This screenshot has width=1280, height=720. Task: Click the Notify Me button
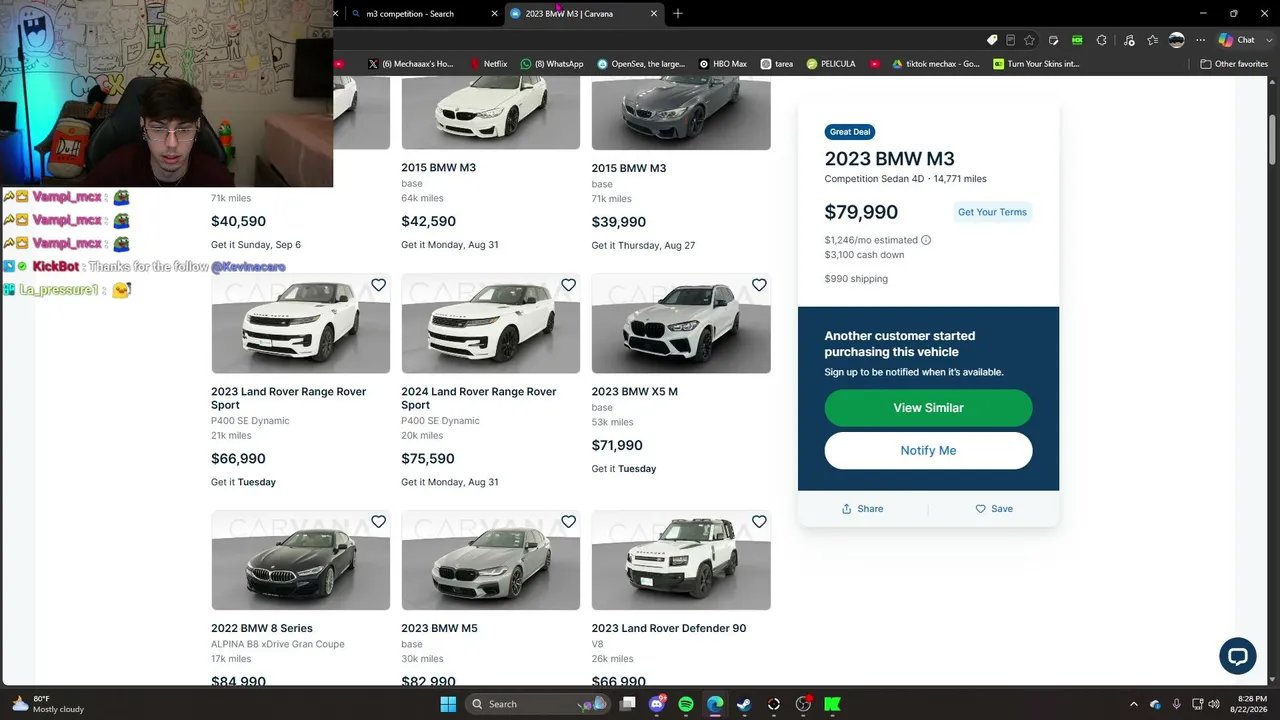click(x=928, y=451)
